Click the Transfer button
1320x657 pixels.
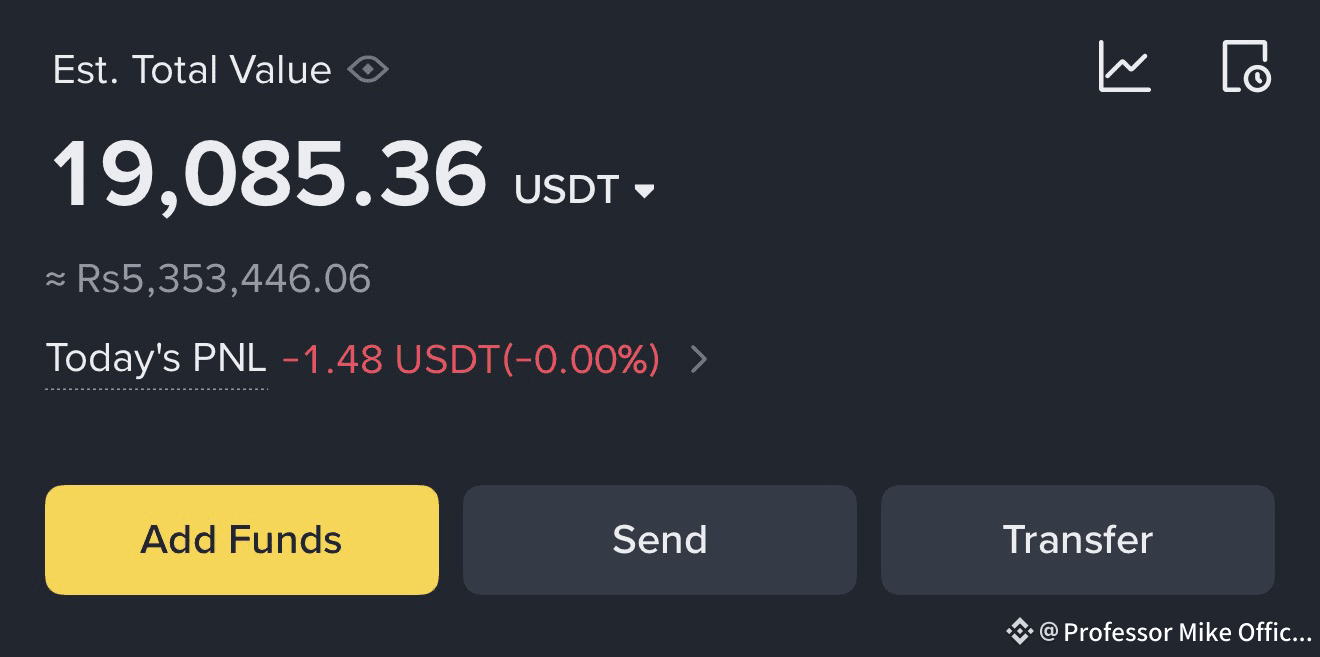pyautogui.click(x=1078, y=540)
